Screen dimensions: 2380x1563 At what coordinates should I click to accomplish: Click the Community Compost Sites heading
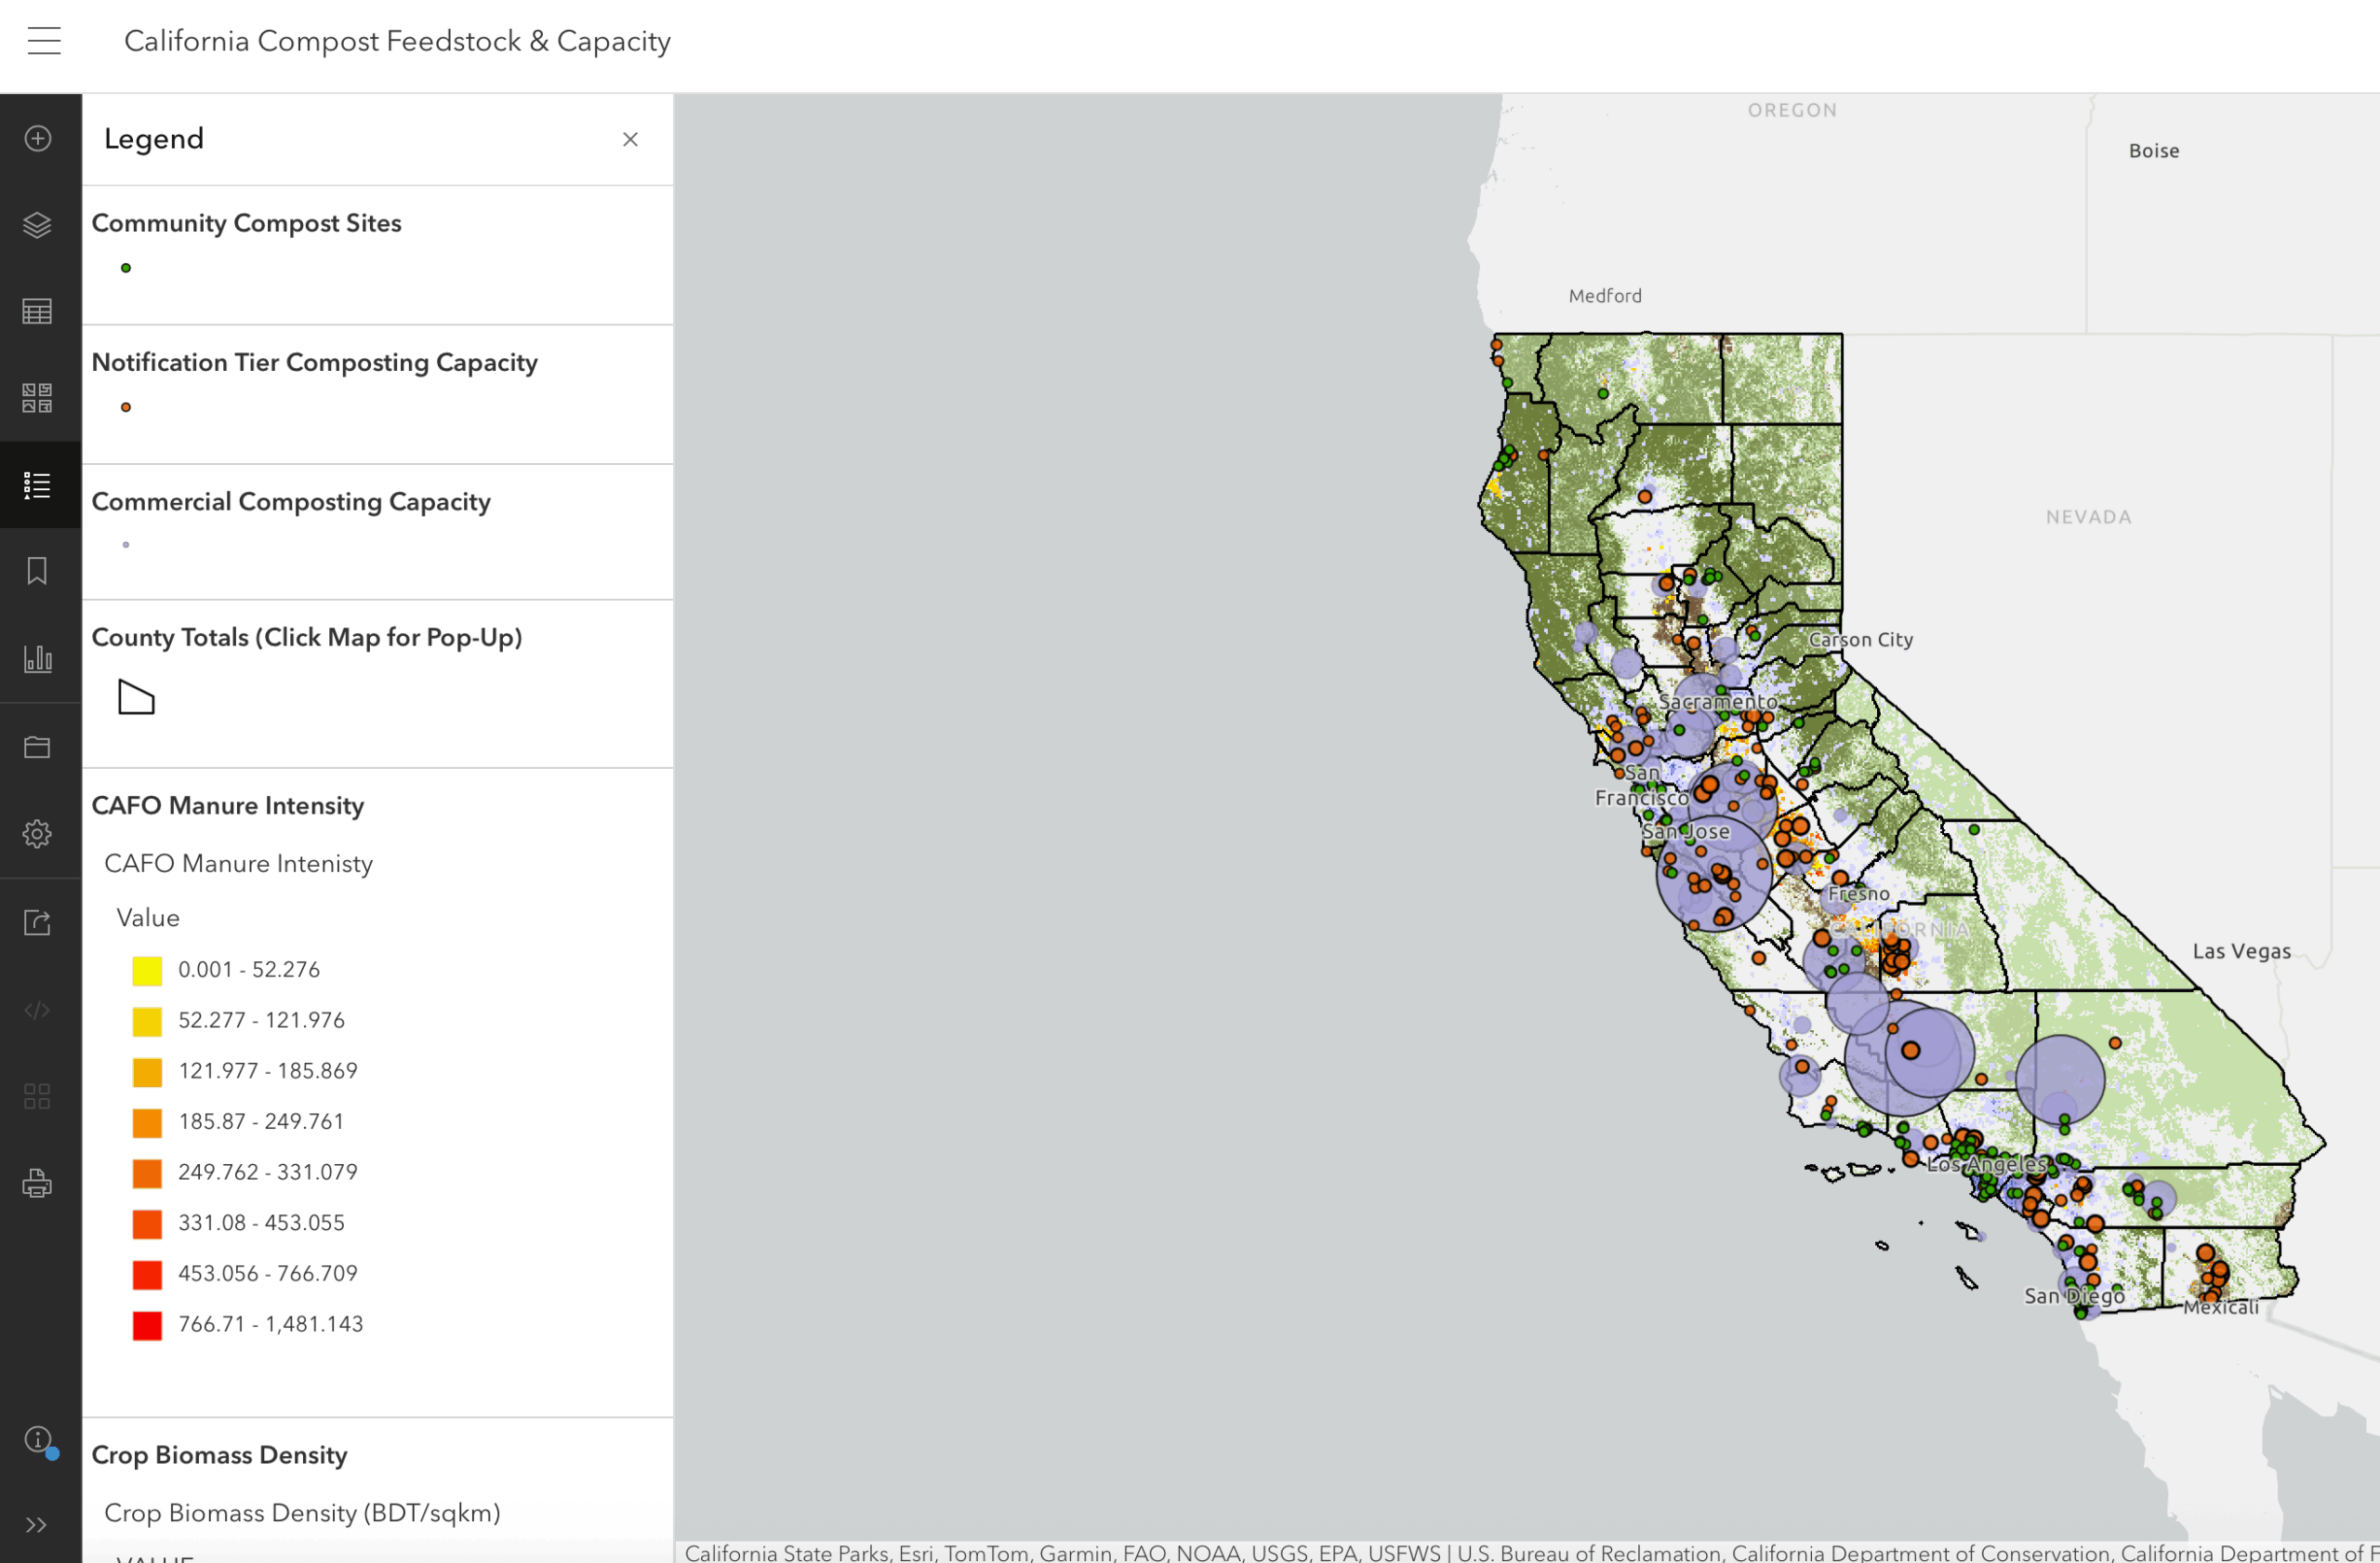point(246,223)
